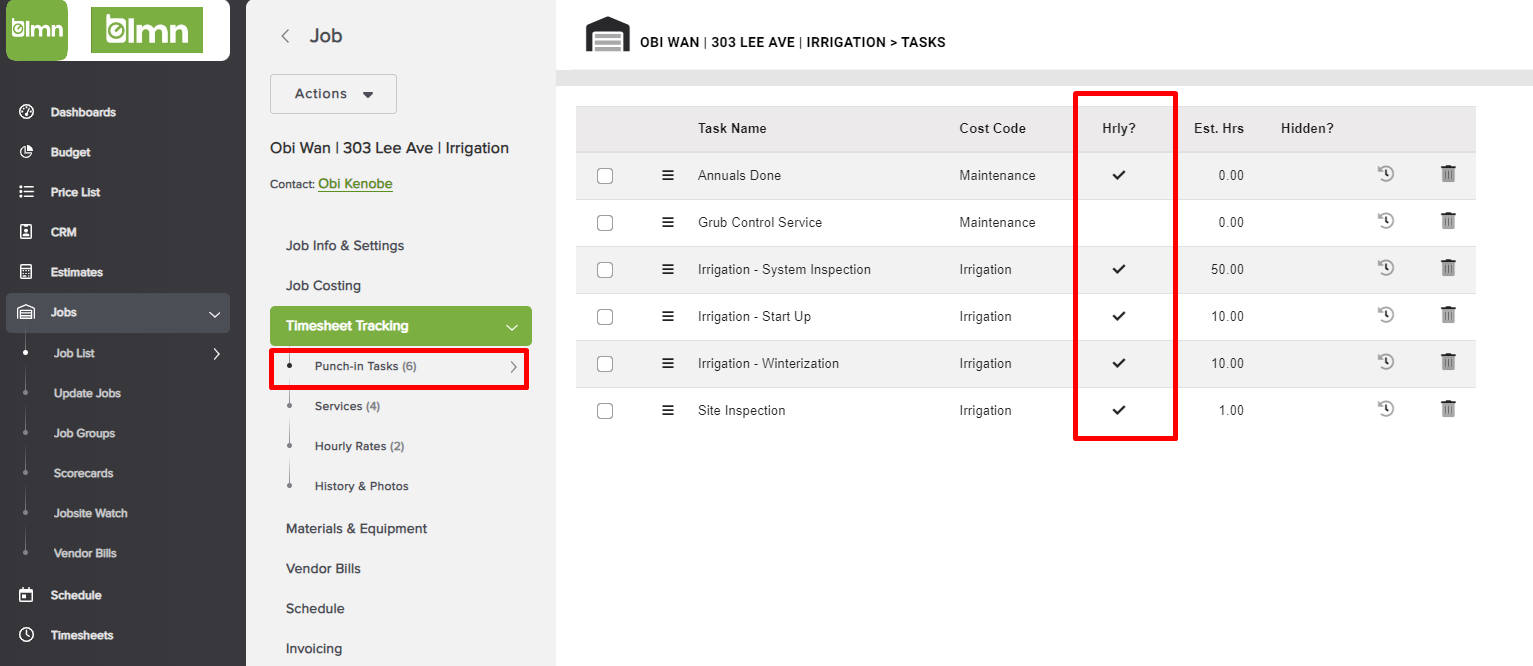Grab reorder handle for Irrigation - Start Up
Image resolution: width=1533 pixels, height=666 pixels.
[x=668, y=316]
